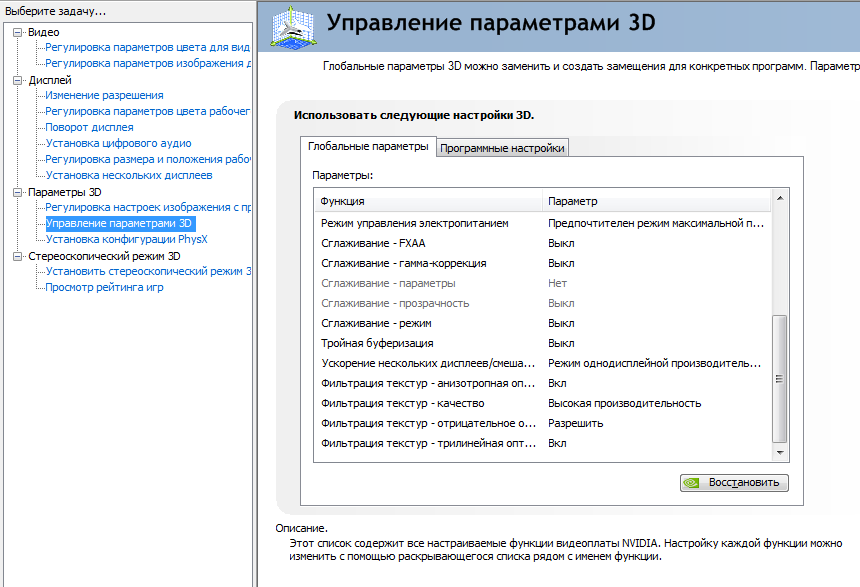Select Сглаживание - FXAA setting row
The width and height of the screenshot is (860, 587).
point(542,243)
